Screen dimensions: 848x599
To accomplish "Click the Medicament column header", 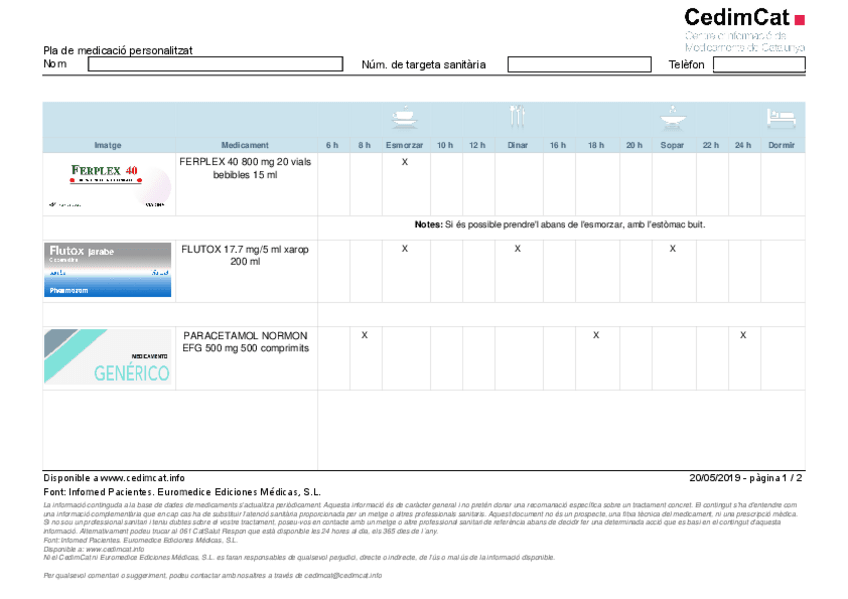I will (245, 145).
